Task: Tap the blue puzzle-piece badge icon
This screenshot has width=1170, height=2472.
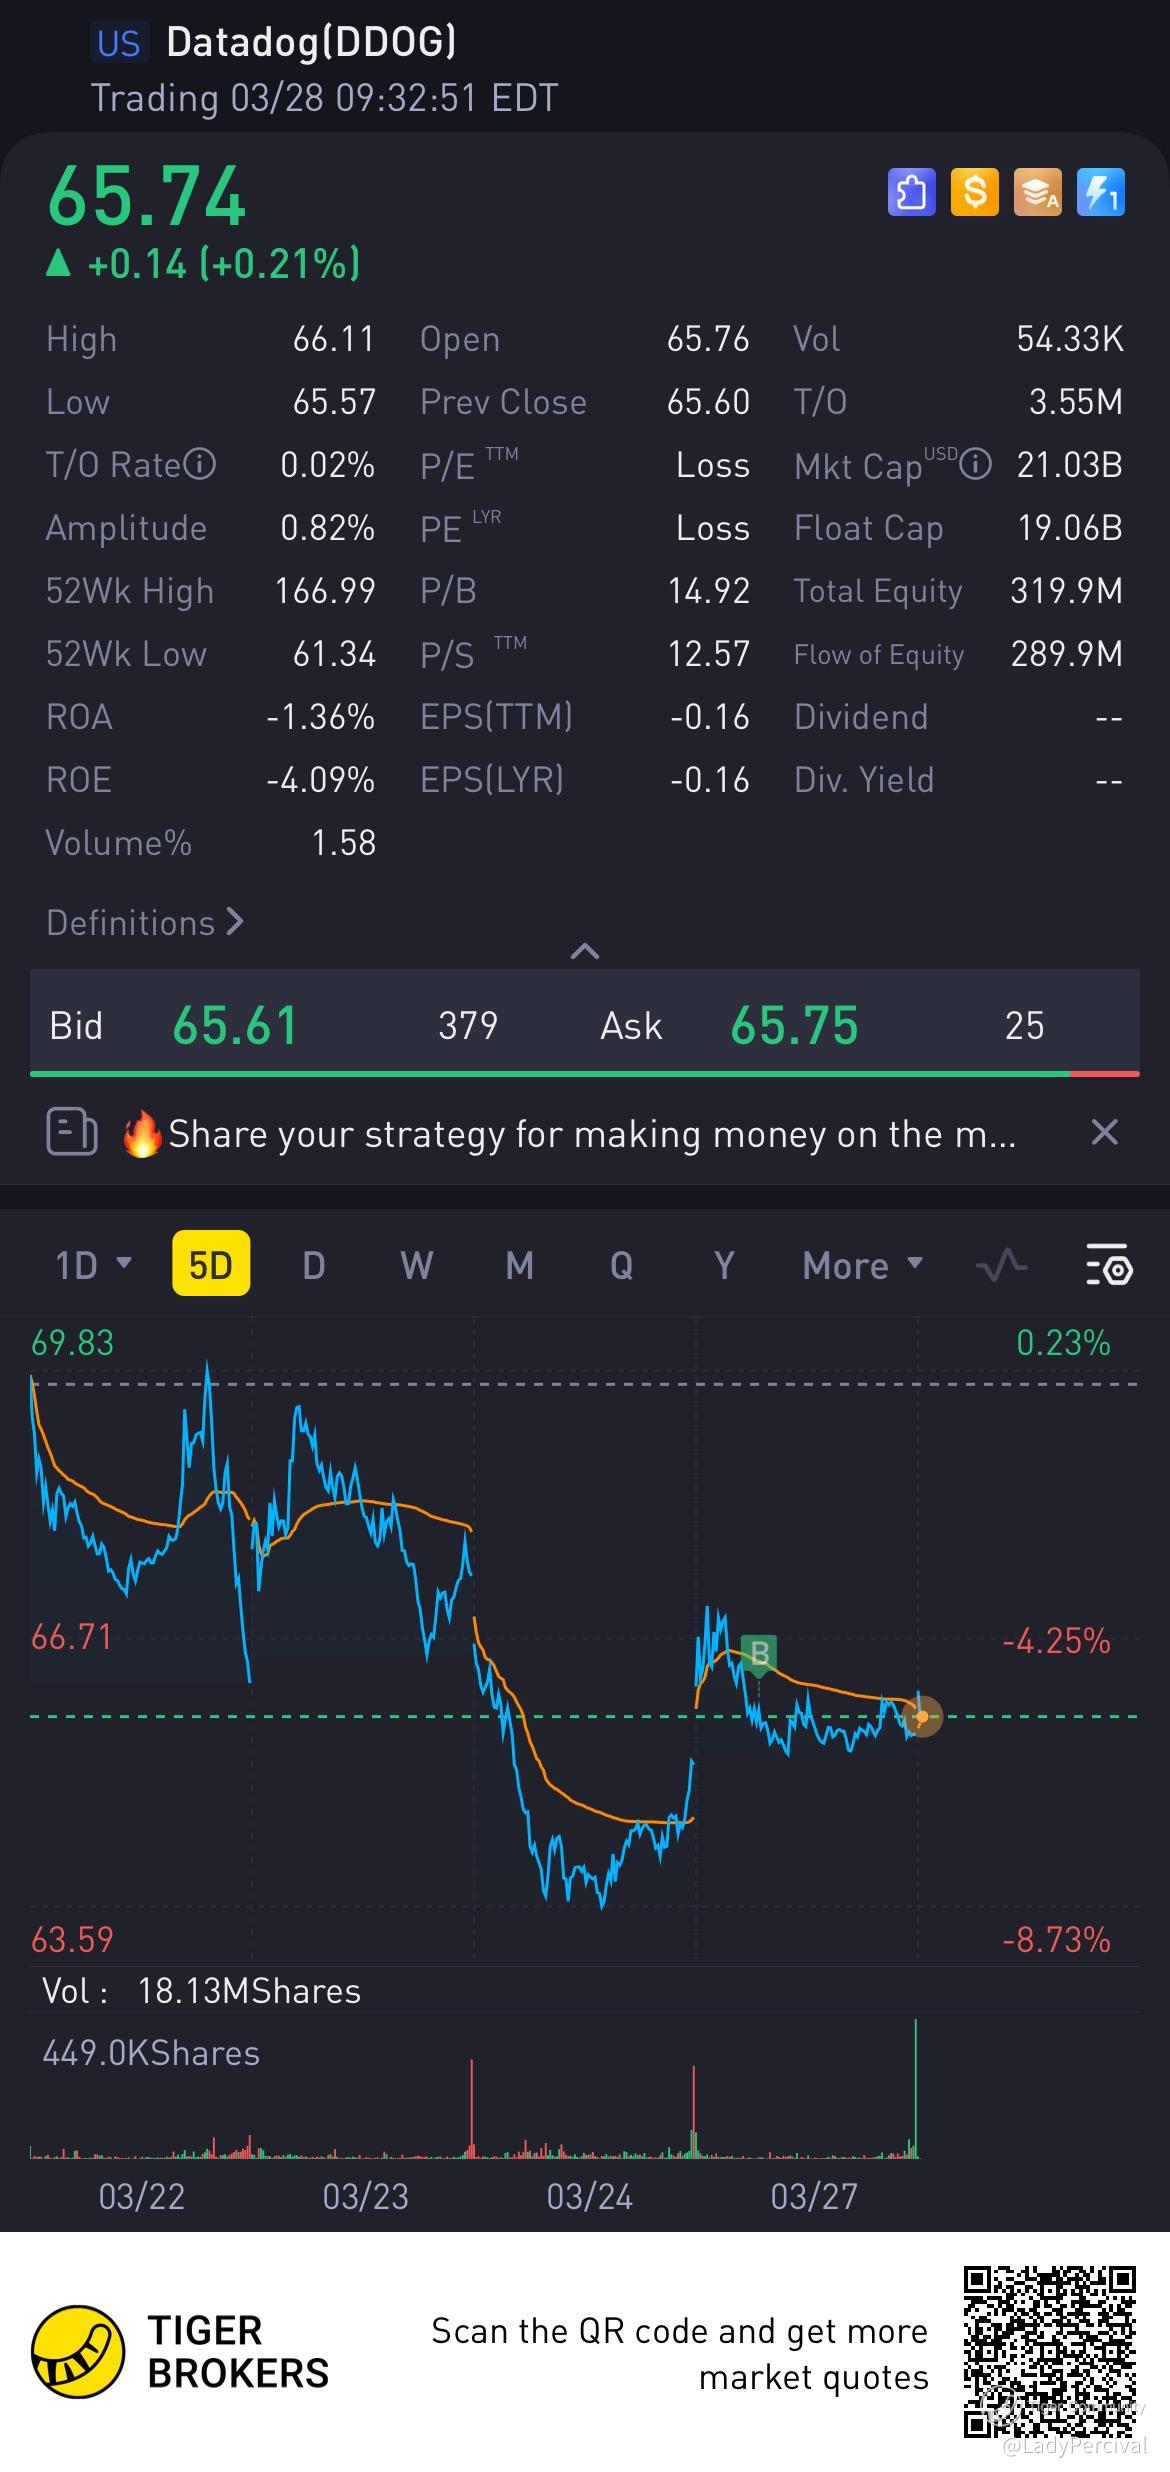Action: (x=911, y=192)
